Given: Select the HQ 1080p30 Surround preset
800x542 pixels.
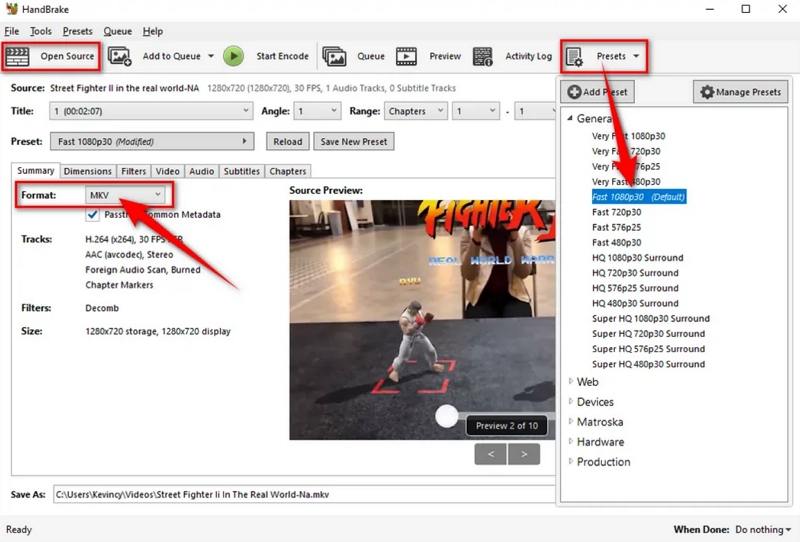Looking at the screenshot, I should click(x=637, y=258).
